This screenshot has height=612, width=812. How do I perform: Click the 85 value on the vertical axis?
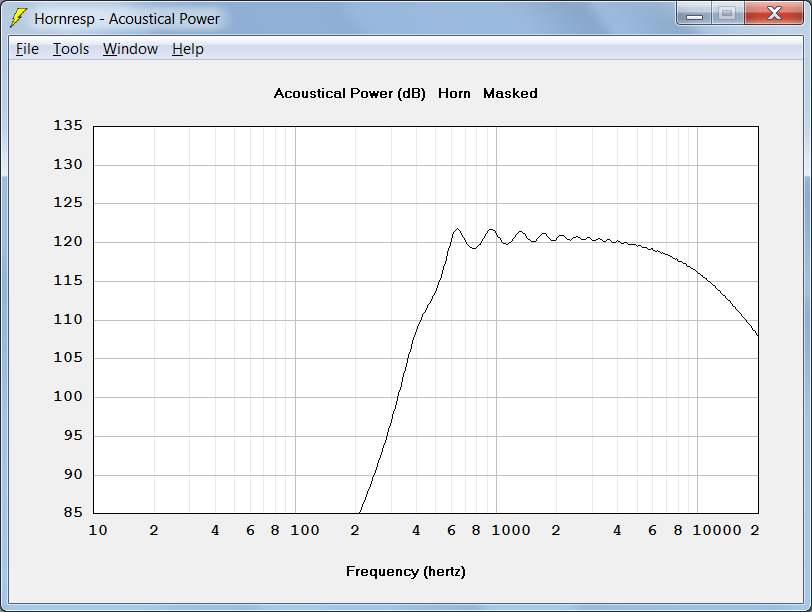73,513
